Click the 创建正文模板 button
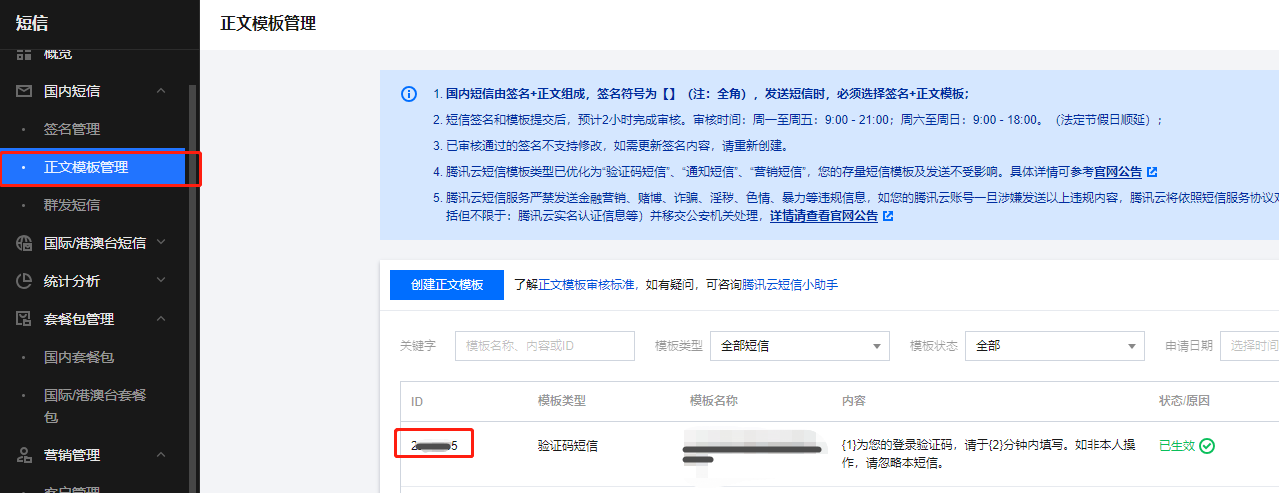 tap(446, 285)
